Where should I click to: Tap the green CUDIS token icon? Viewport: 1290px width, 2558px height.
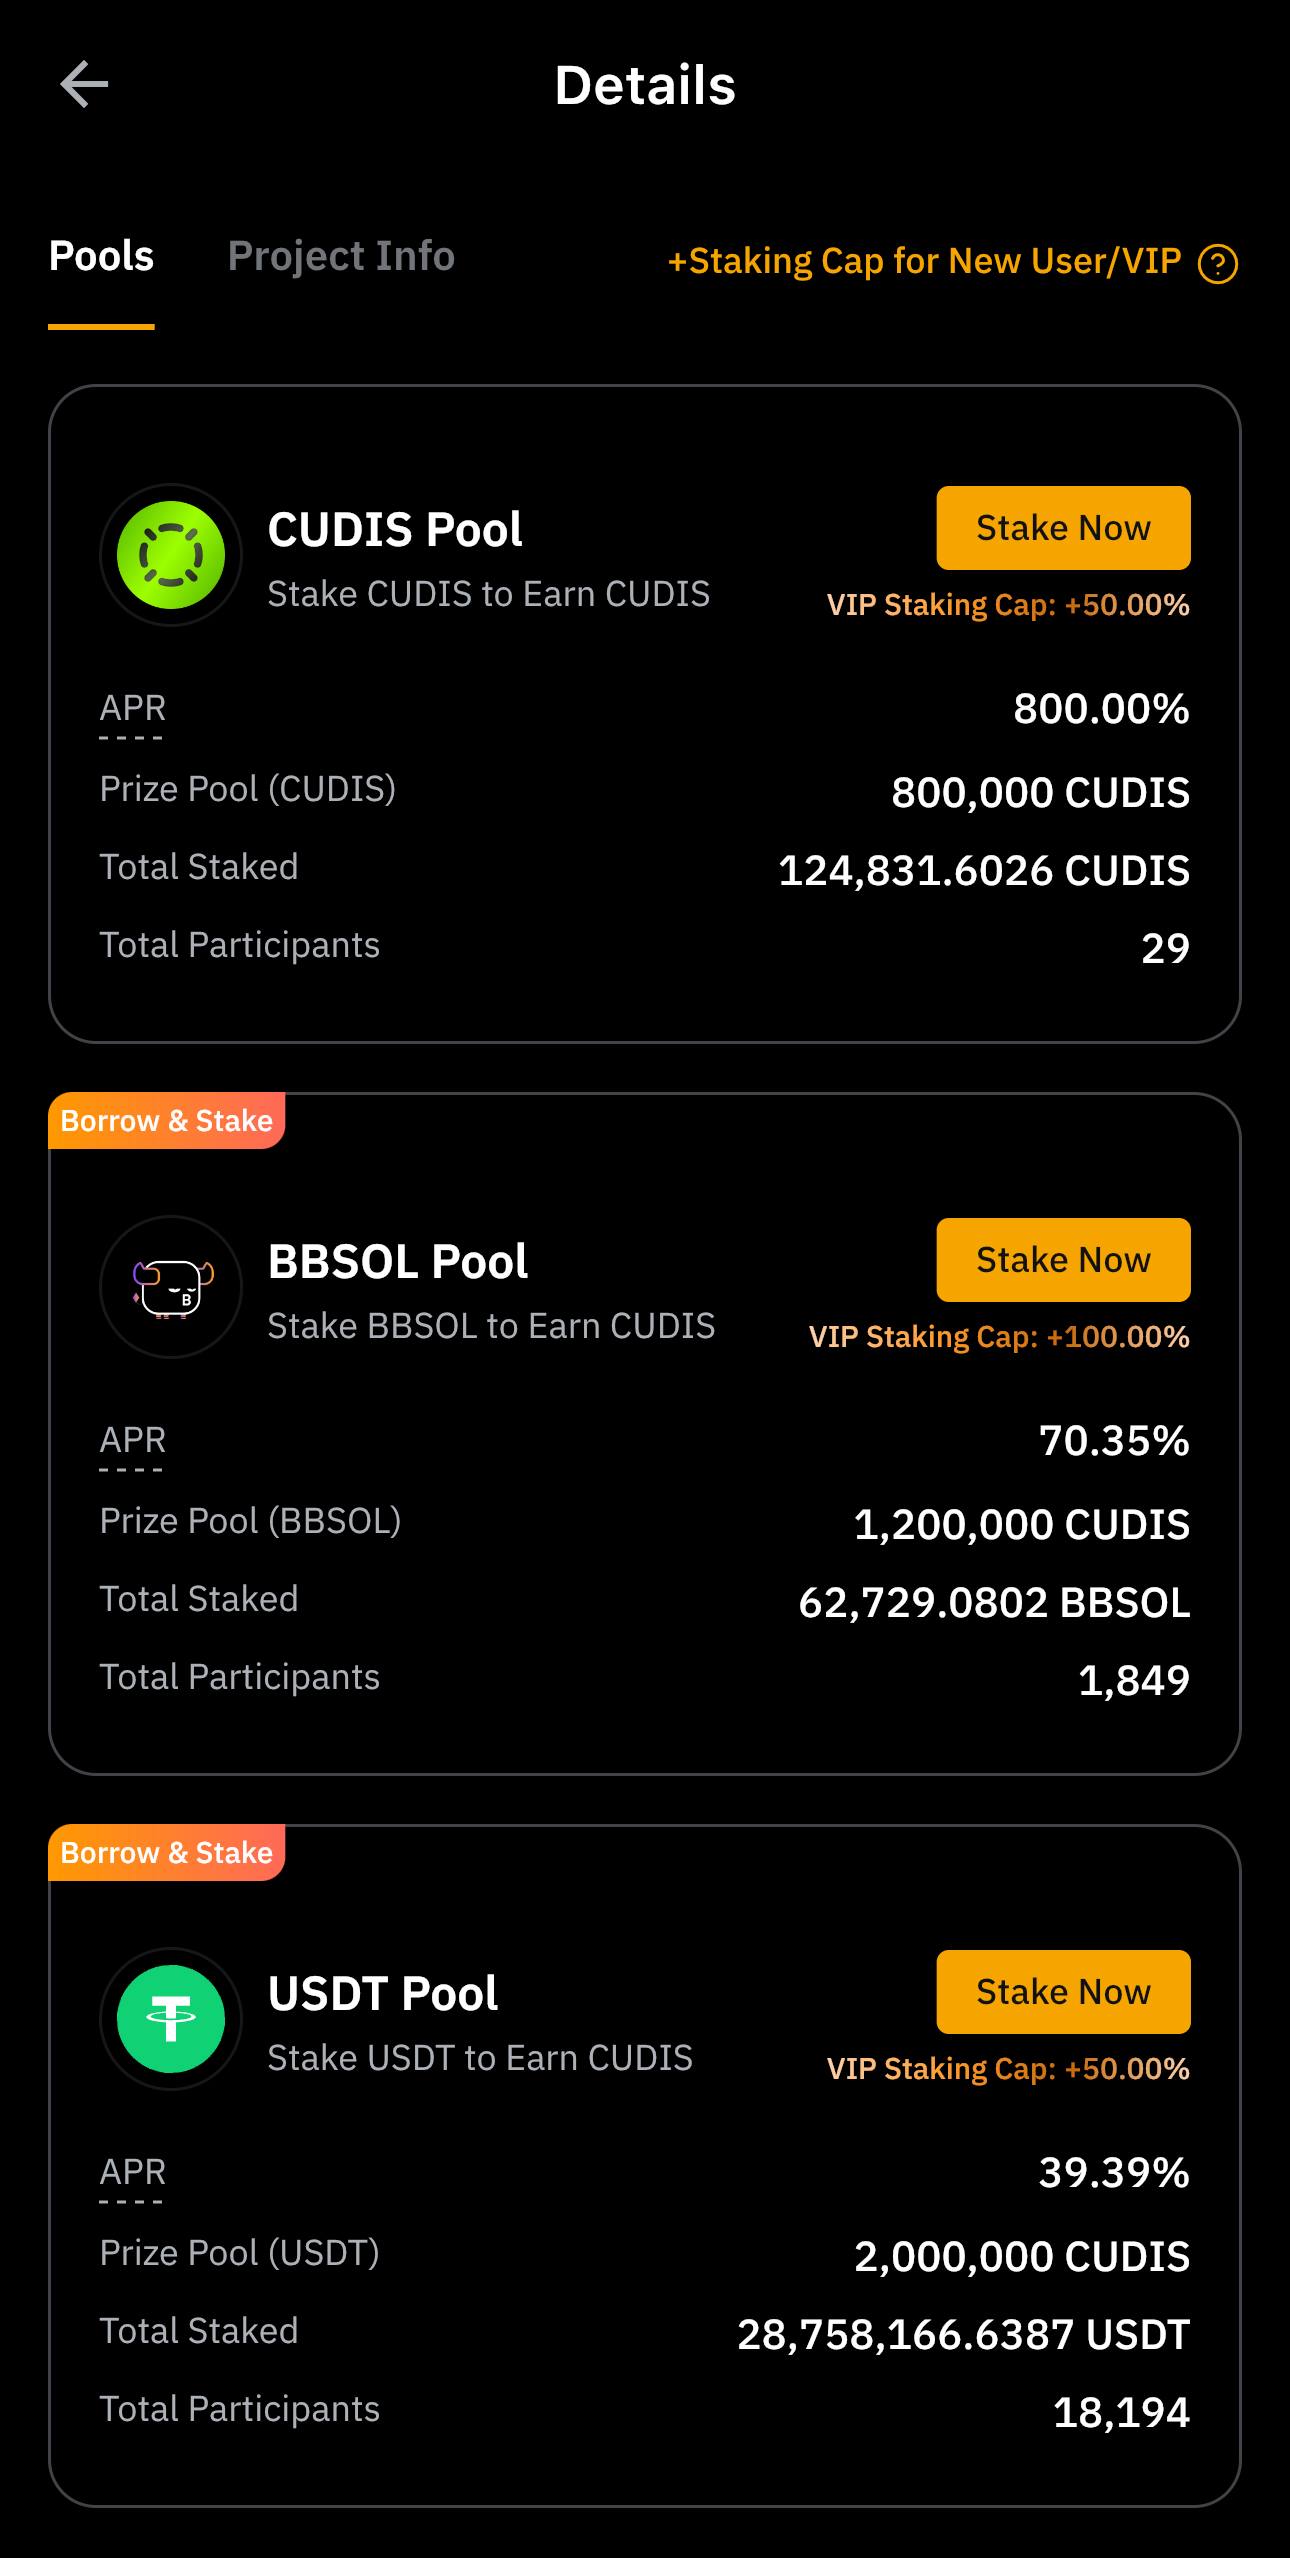[171, 555]
